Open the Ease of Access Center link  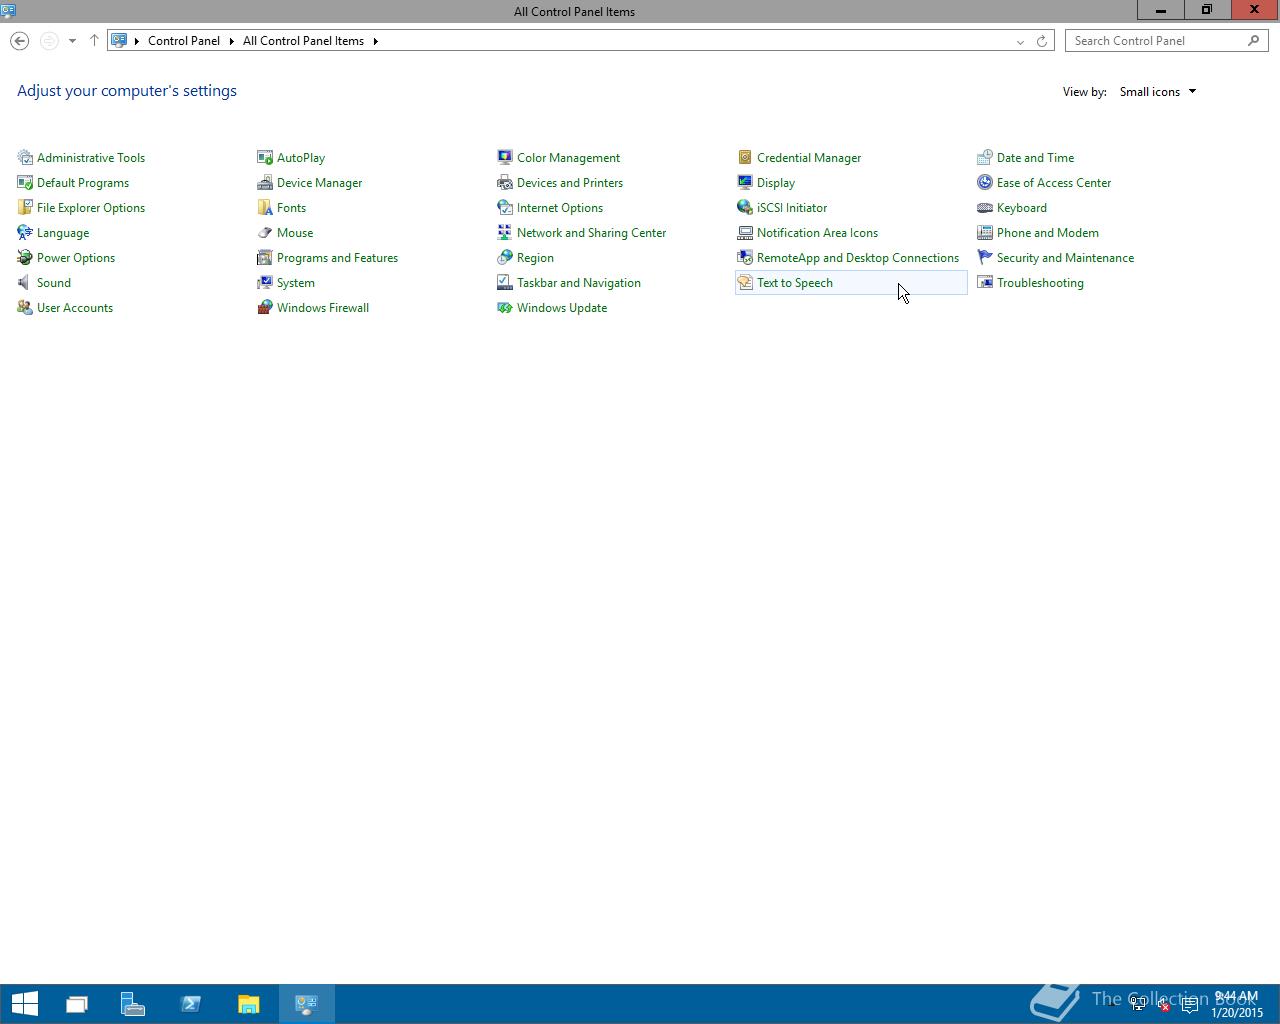pos(1054,182)
